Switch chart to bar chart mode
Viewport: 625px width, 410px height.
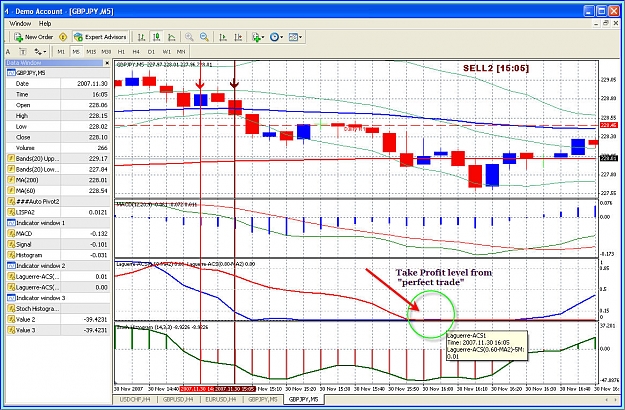(x=141, y=37)
